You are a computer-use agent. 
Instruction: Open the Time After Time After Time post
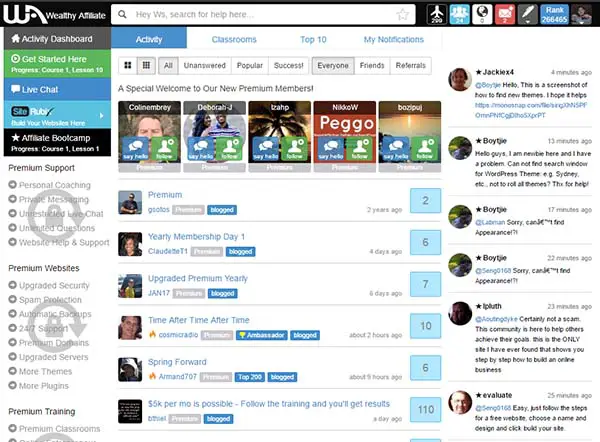click(x=199, y=320)
